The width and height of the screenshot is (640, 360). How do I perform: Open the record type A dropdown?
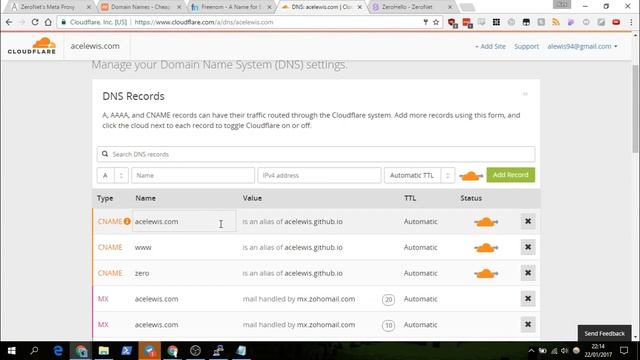tap(113, 175)
